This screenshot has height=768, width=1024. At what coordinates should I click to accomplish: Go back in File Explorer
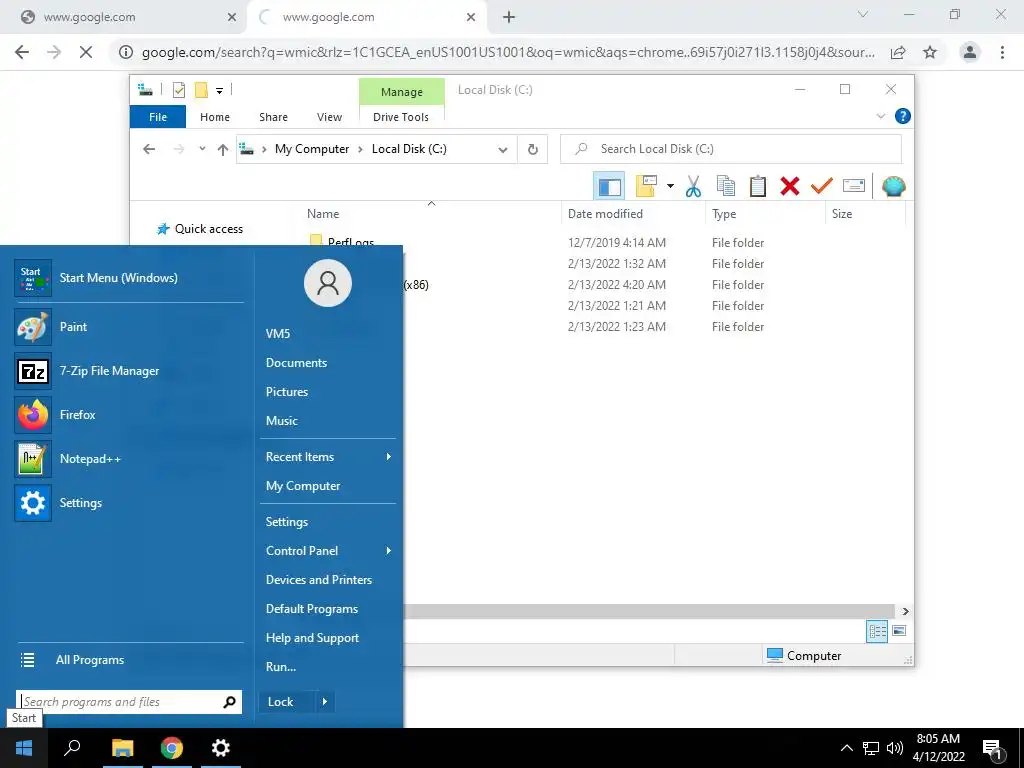pyautogui.click(x=149, y=150)
